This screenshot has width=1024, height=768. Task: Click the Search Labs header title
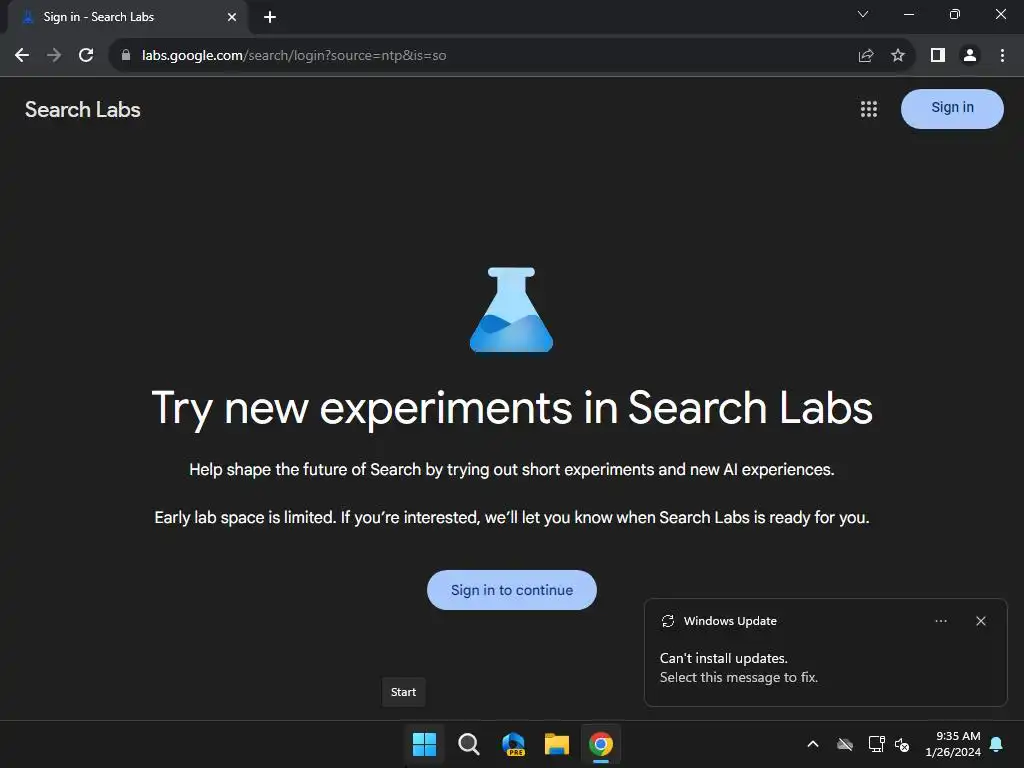click(83, 110)
